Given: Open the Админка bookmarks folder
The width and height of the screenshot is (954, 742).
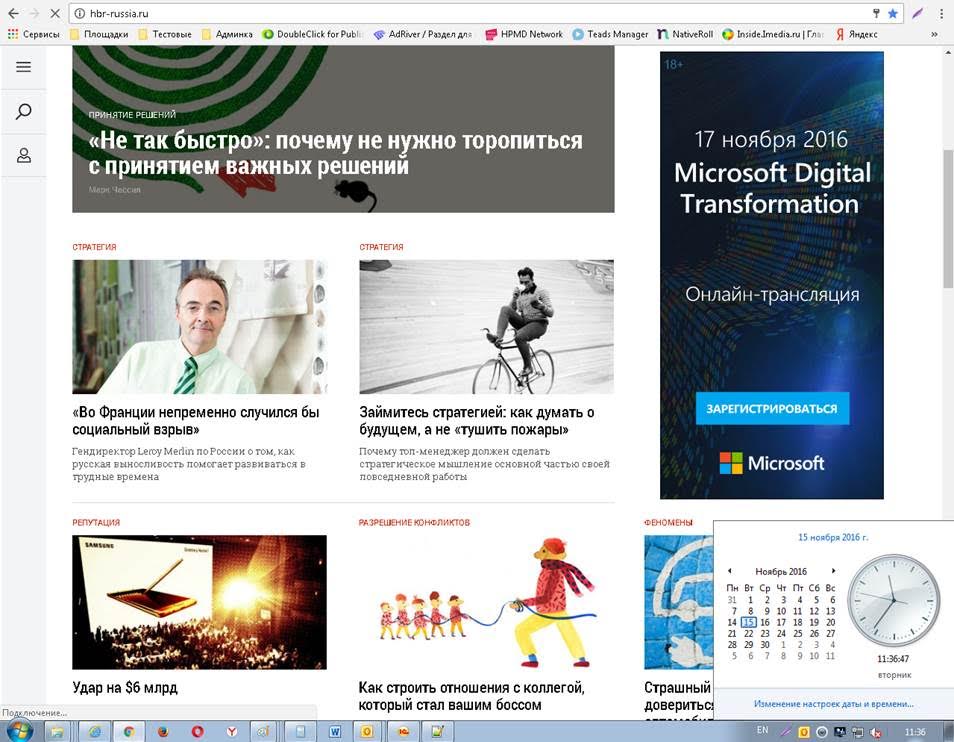Looking at the screenshot, I should coord(227,35).
